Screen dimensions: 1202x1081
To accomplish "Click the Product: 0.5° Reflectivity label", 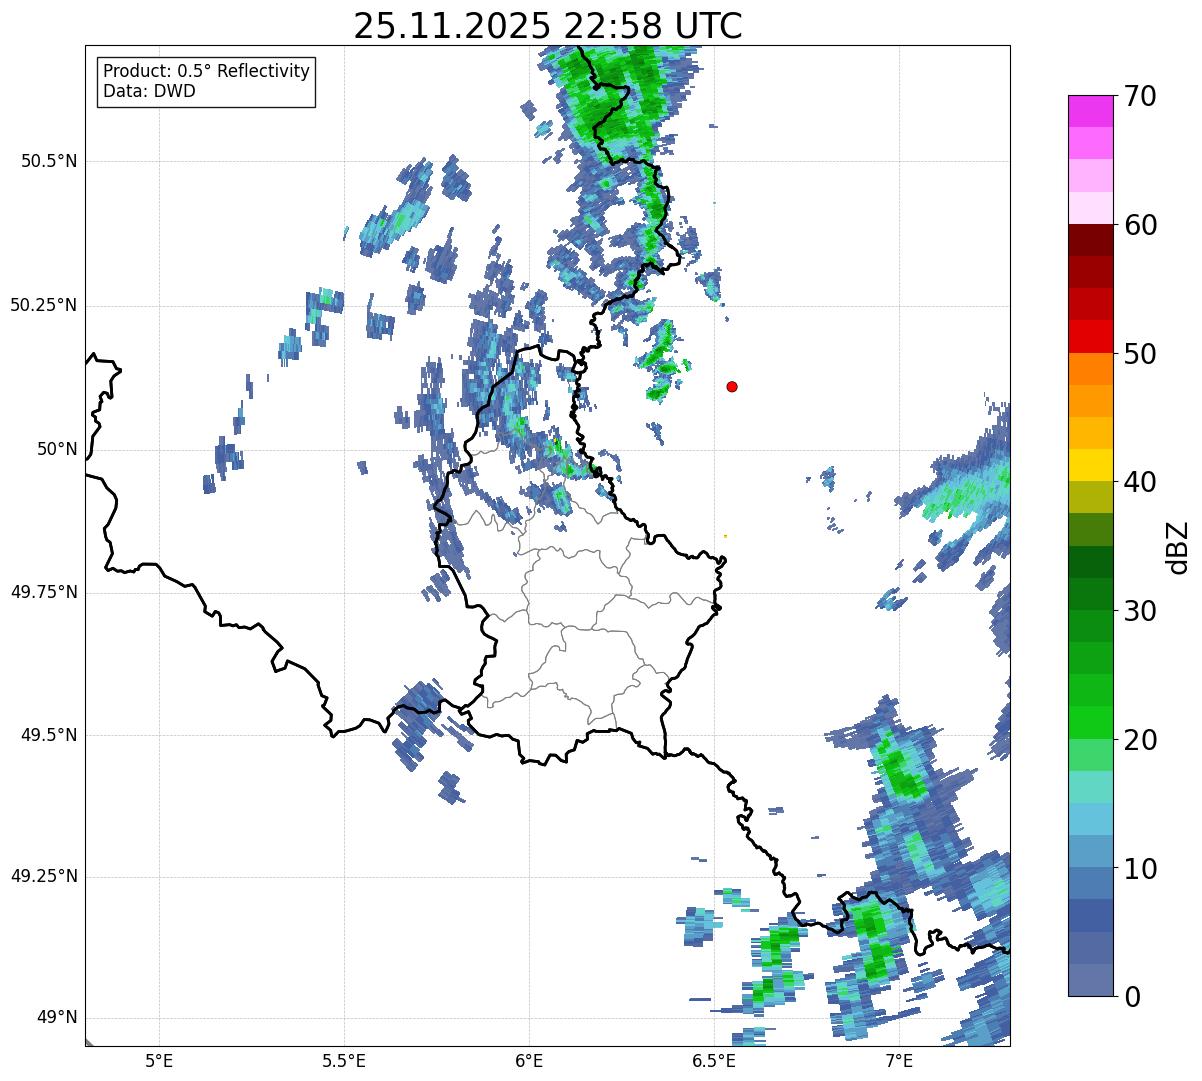I will (x=206, y=72).
